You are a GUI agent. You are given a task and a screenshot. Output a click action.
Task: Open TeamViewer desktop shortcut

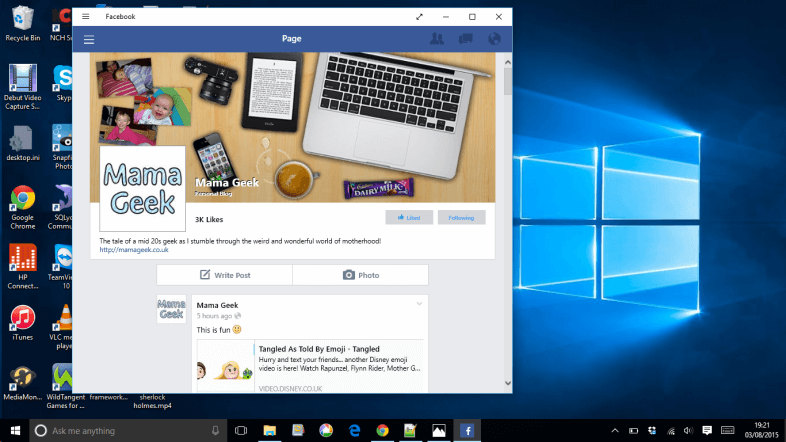[x=62, y=267]
